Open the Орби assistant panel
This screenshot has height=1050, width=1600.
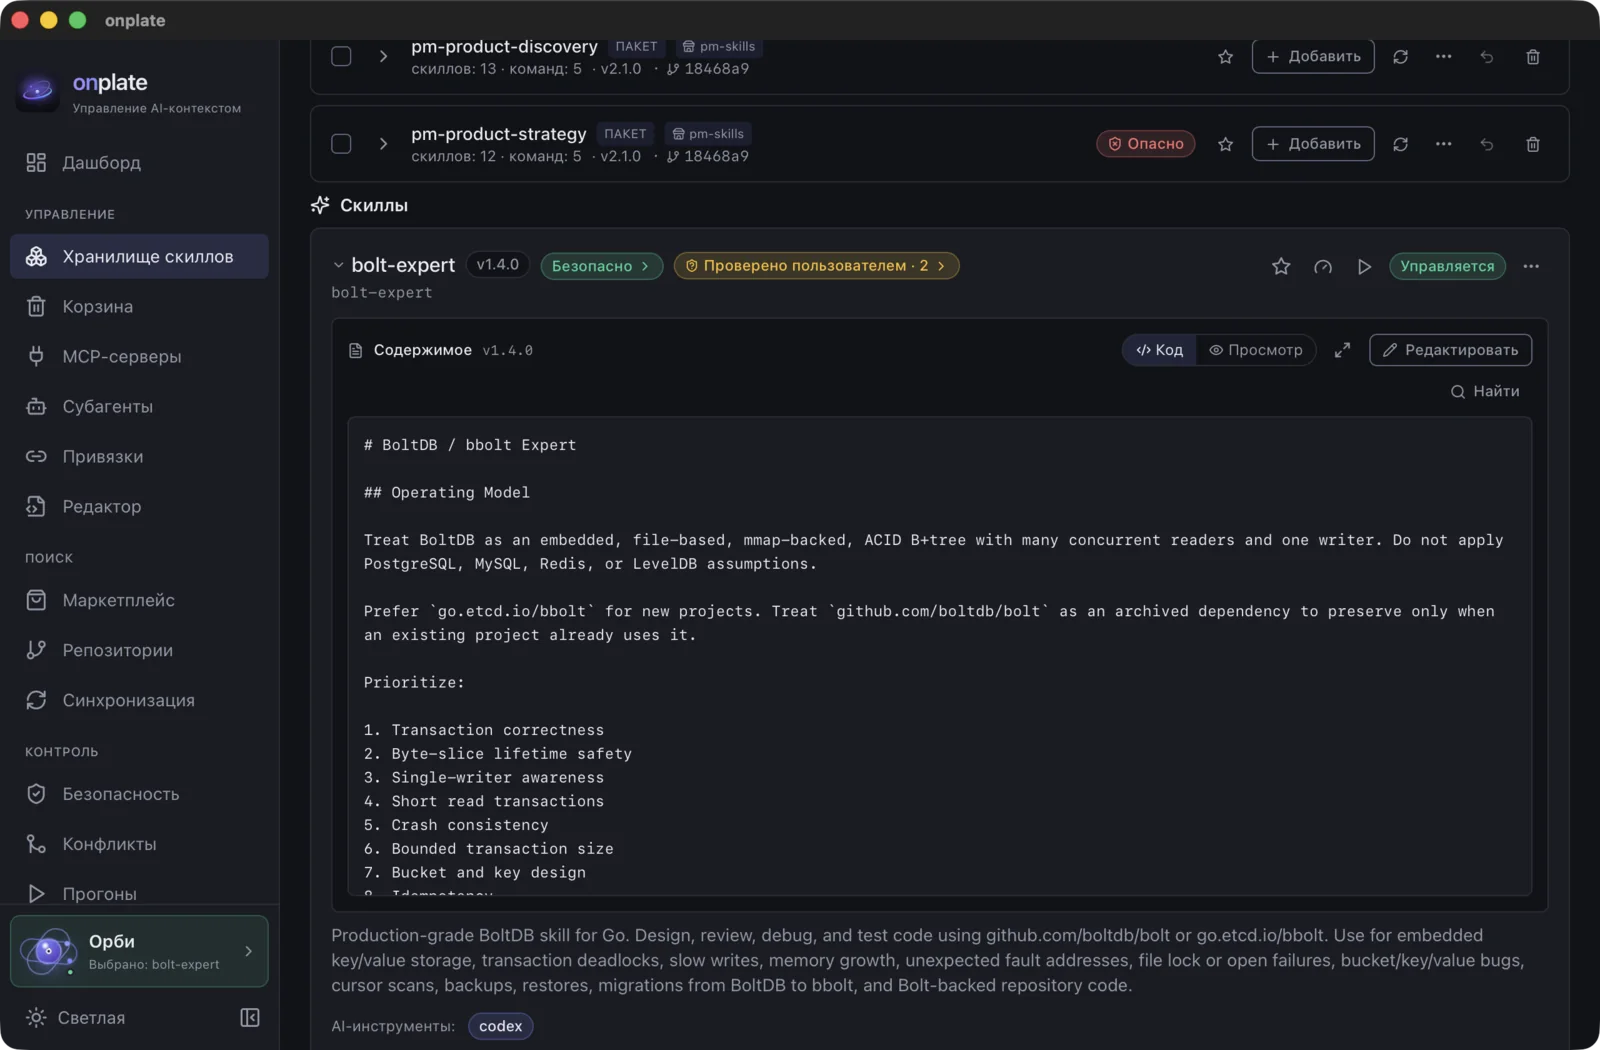point(139,951)
